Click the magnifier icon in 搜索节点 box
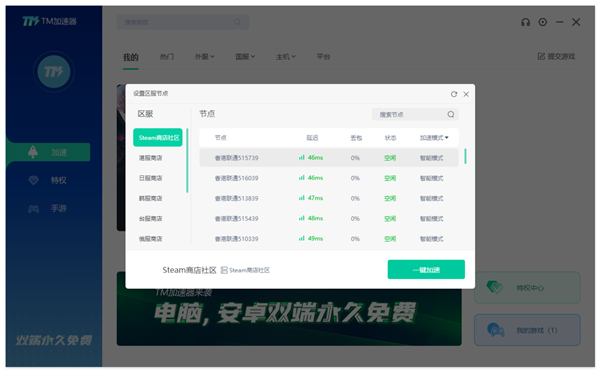 tap(451, 114)
